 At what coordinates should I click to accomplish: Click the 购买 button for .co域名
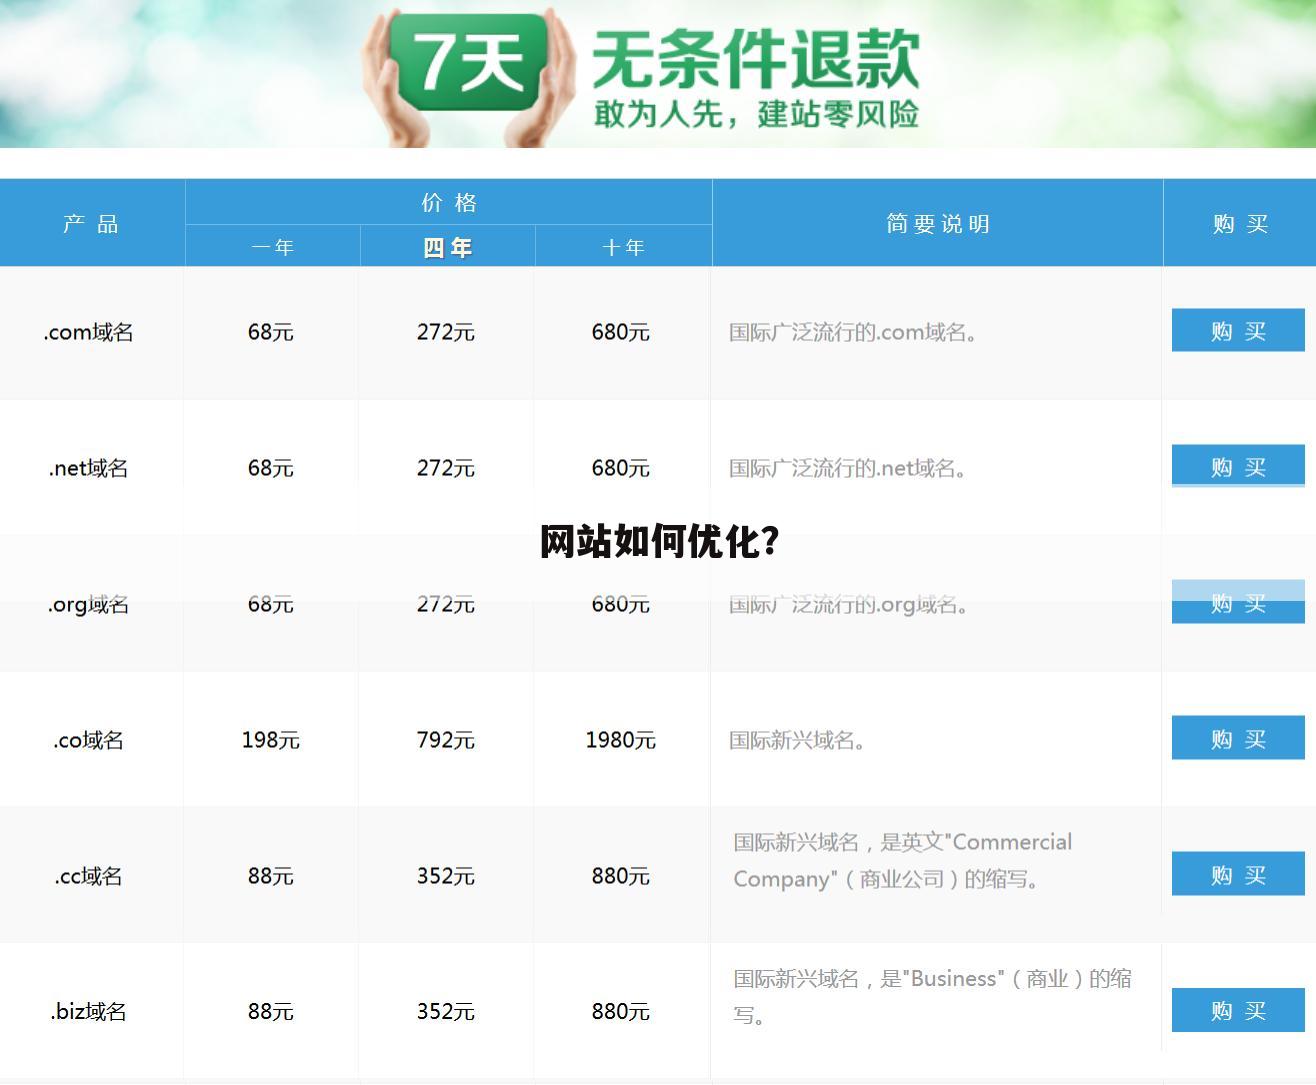(1237, 738)
